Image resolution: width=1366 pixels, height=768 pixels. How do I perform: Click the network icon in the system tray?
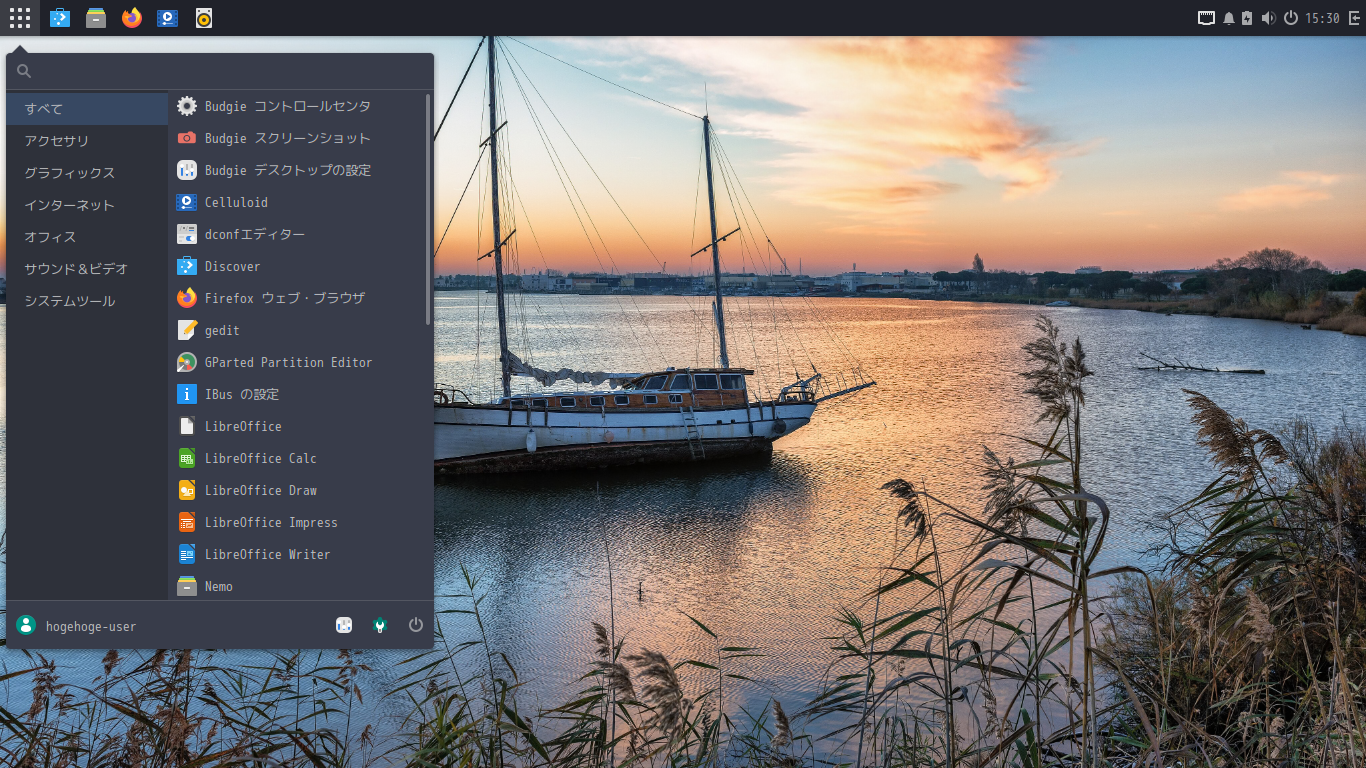tap(1206, 17)
